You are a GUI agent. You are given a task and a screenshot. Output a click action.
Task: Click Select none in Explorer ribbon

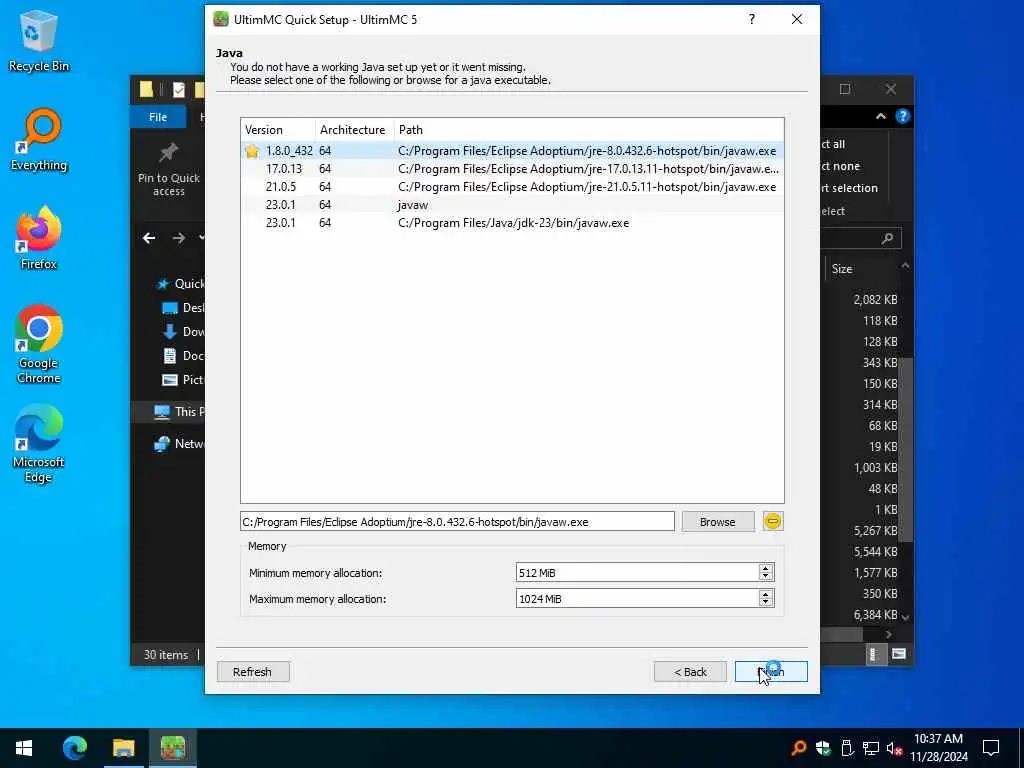click(840, 166)
